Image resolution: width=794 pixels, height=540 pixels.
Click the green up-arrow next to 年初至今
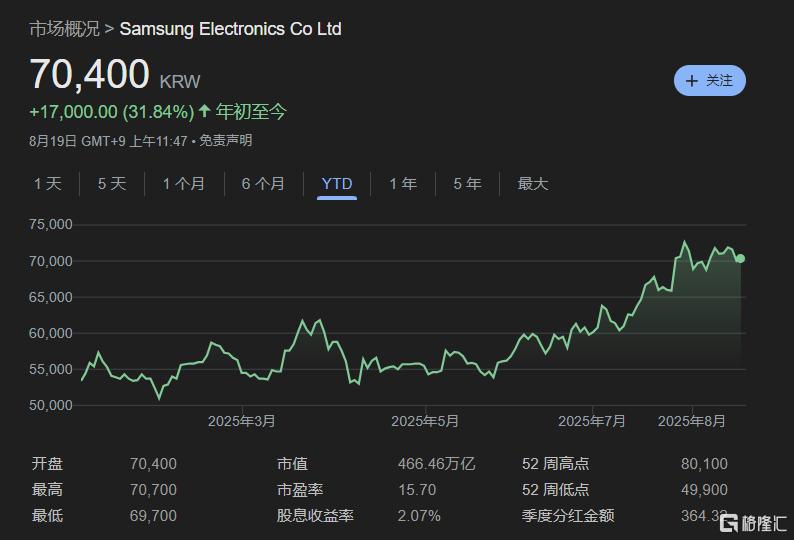205,110
